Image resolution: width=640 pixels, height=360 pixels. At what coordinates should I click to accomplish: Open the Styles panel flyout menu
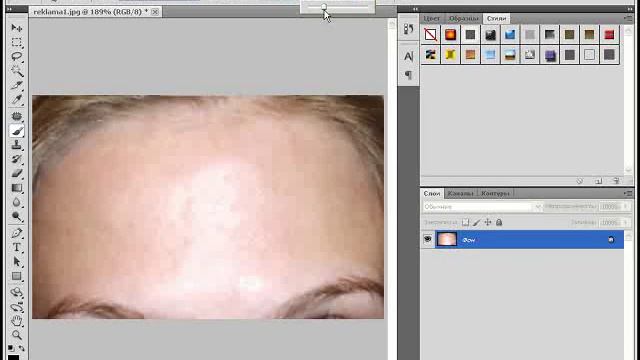pos(628,18)
